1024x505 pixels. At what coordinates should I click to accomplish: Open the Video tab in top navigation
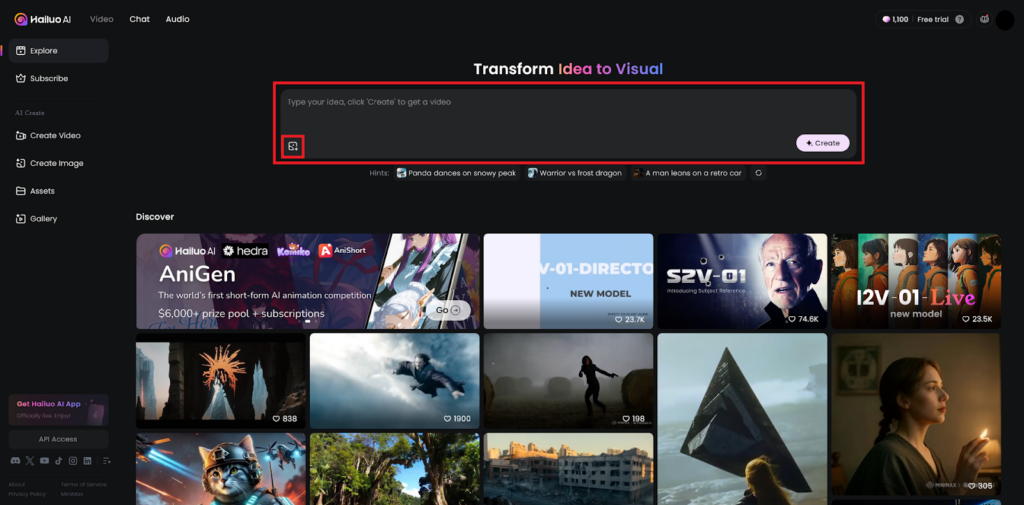(x=101, y=19)
